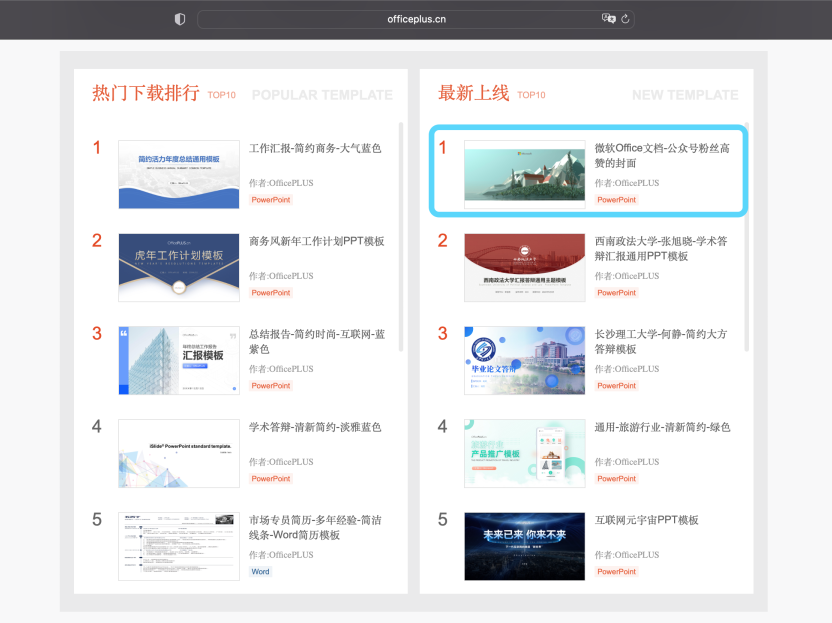Click the translate page icon in the address bar

pos(608,19)
